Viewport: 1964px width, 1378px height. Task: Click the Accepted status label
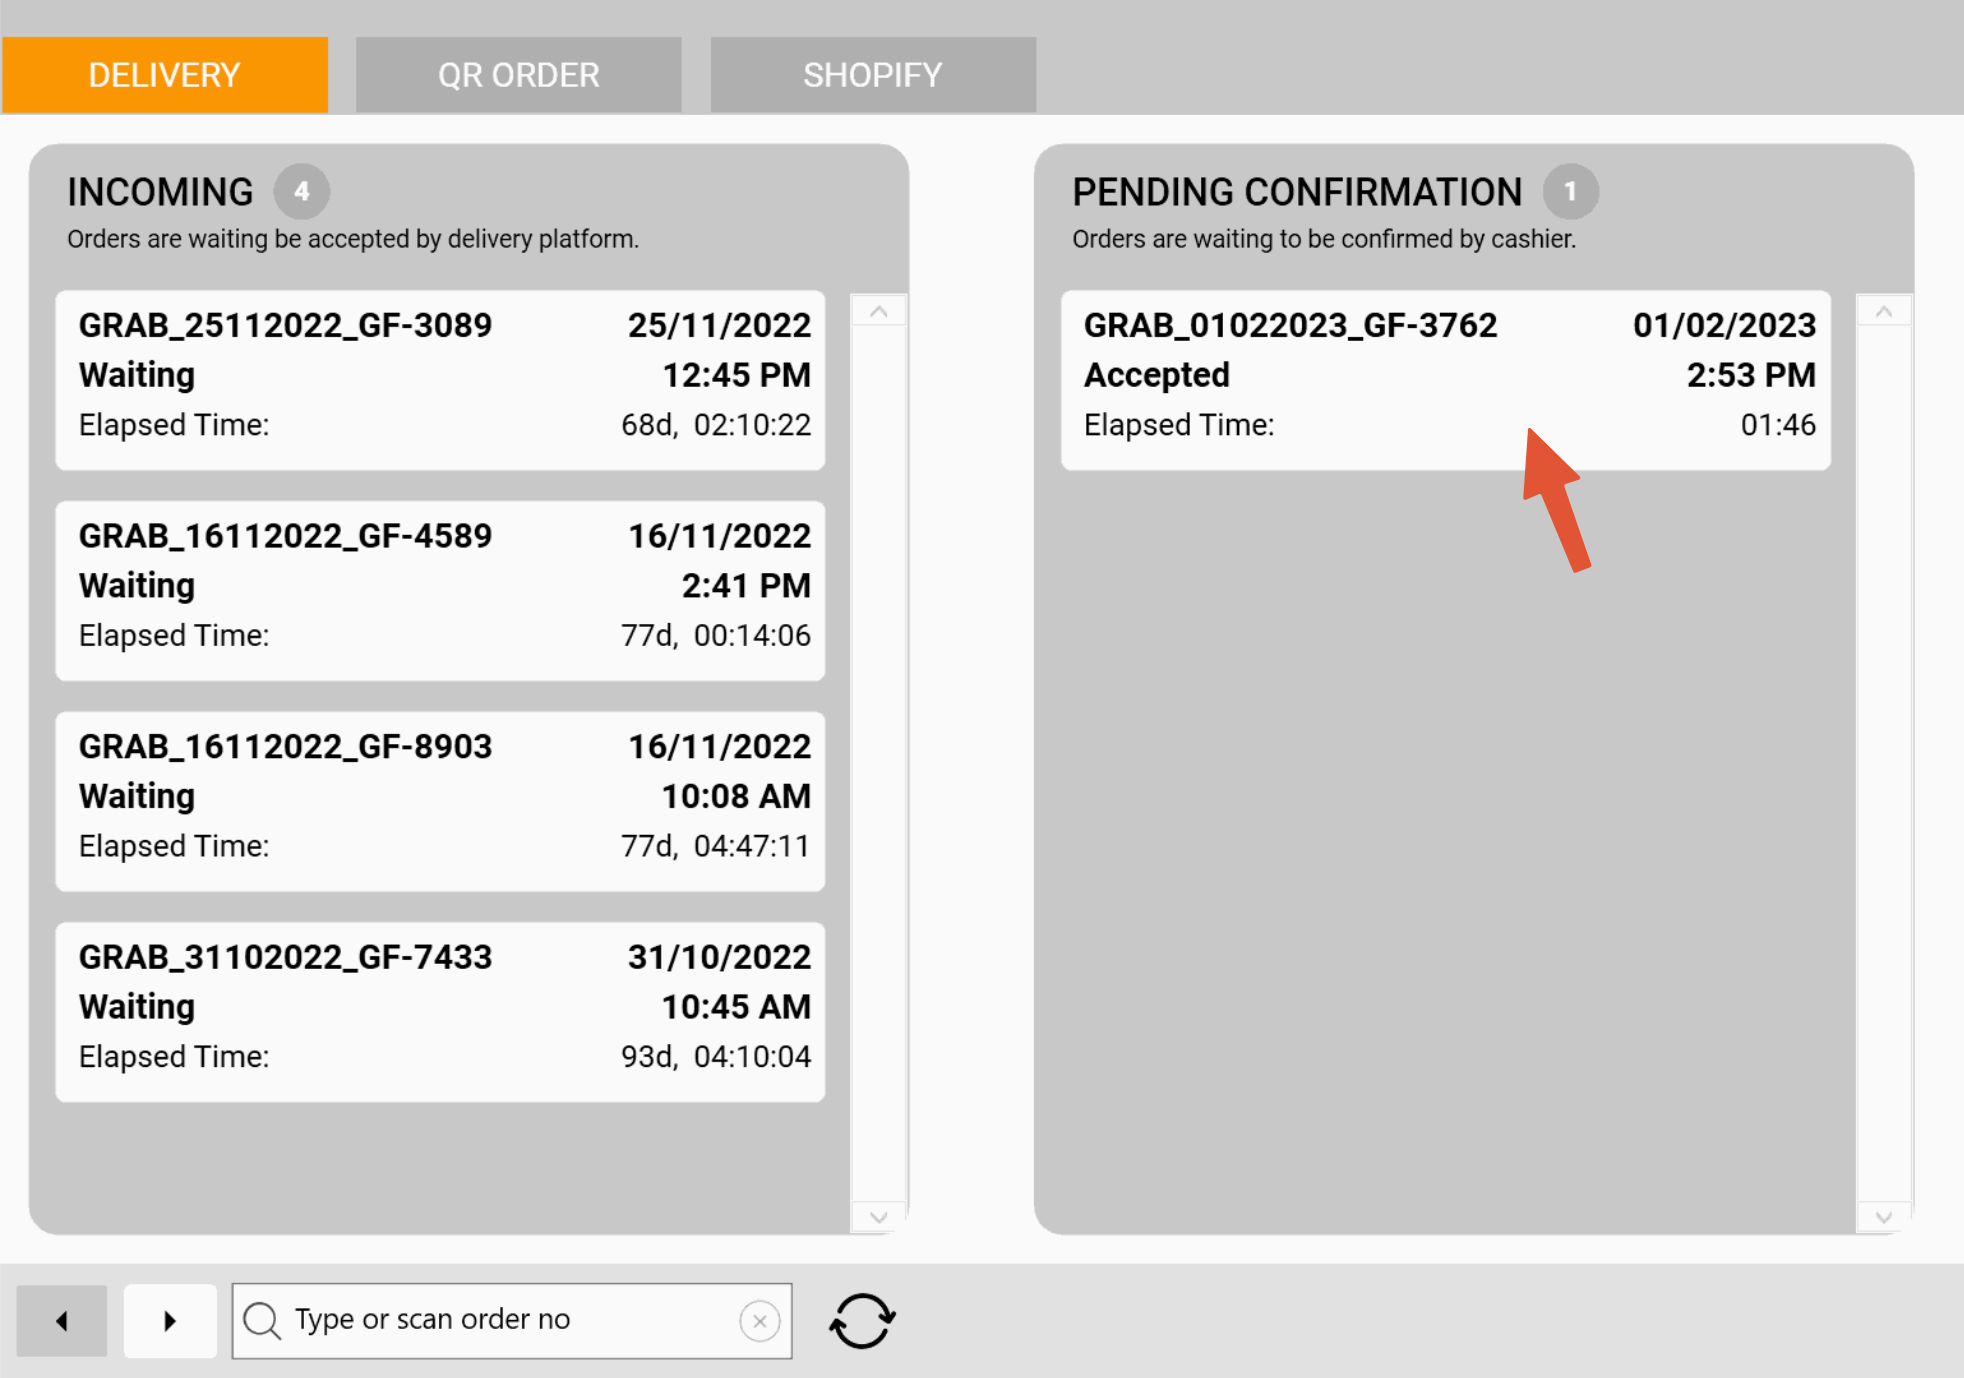(x=1157, y=375)
